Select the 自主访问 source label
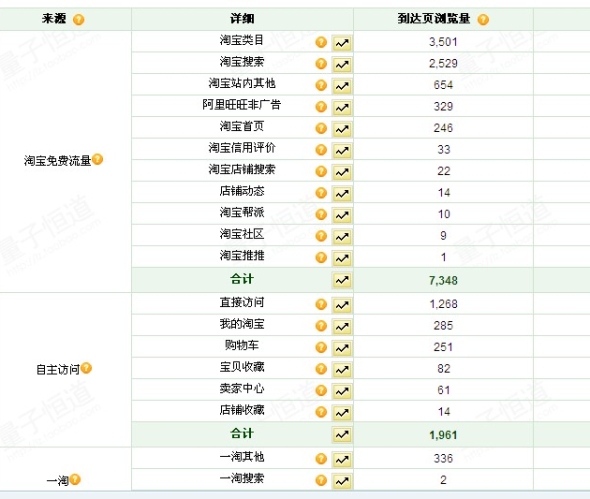 [58, 370]
